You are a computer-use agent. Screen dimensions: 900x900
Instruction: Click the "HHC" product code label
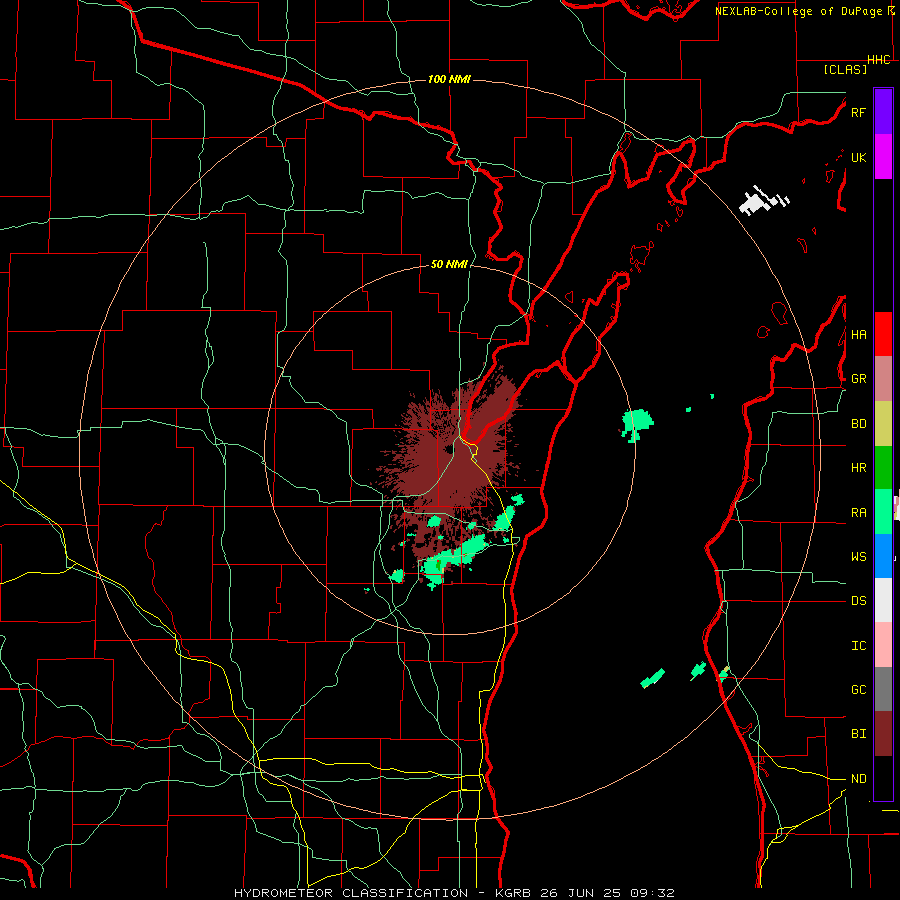(x=879, y=60)
